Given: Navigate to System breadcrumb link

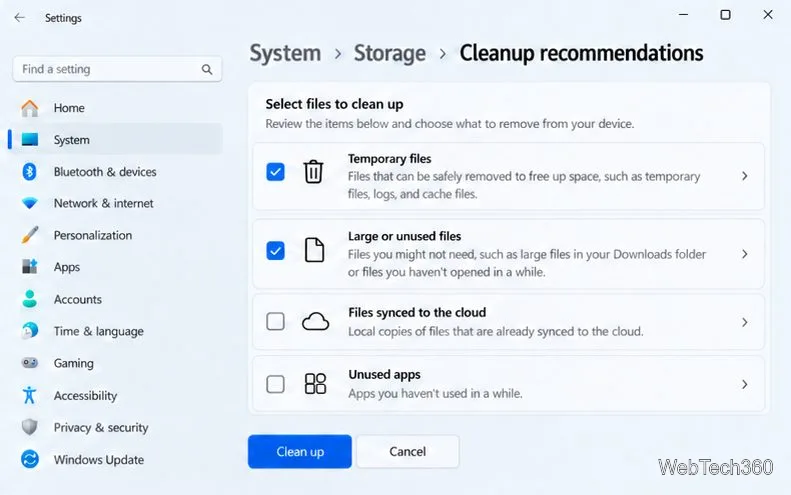Looking at the screenshot, I should point(286,53).
